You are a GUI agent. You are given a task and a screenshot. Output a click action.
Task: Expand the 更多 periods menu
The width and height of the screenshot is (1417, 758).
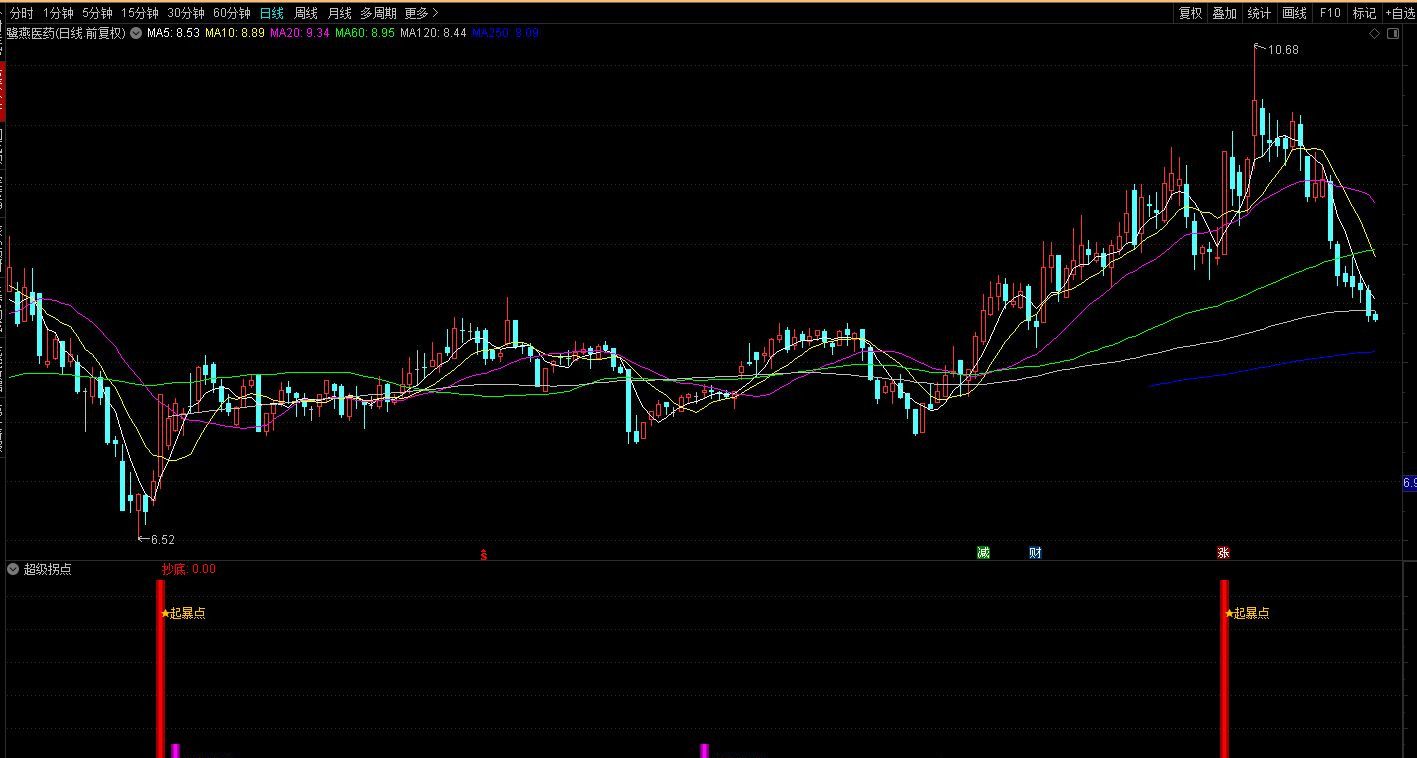click(421, 13)
